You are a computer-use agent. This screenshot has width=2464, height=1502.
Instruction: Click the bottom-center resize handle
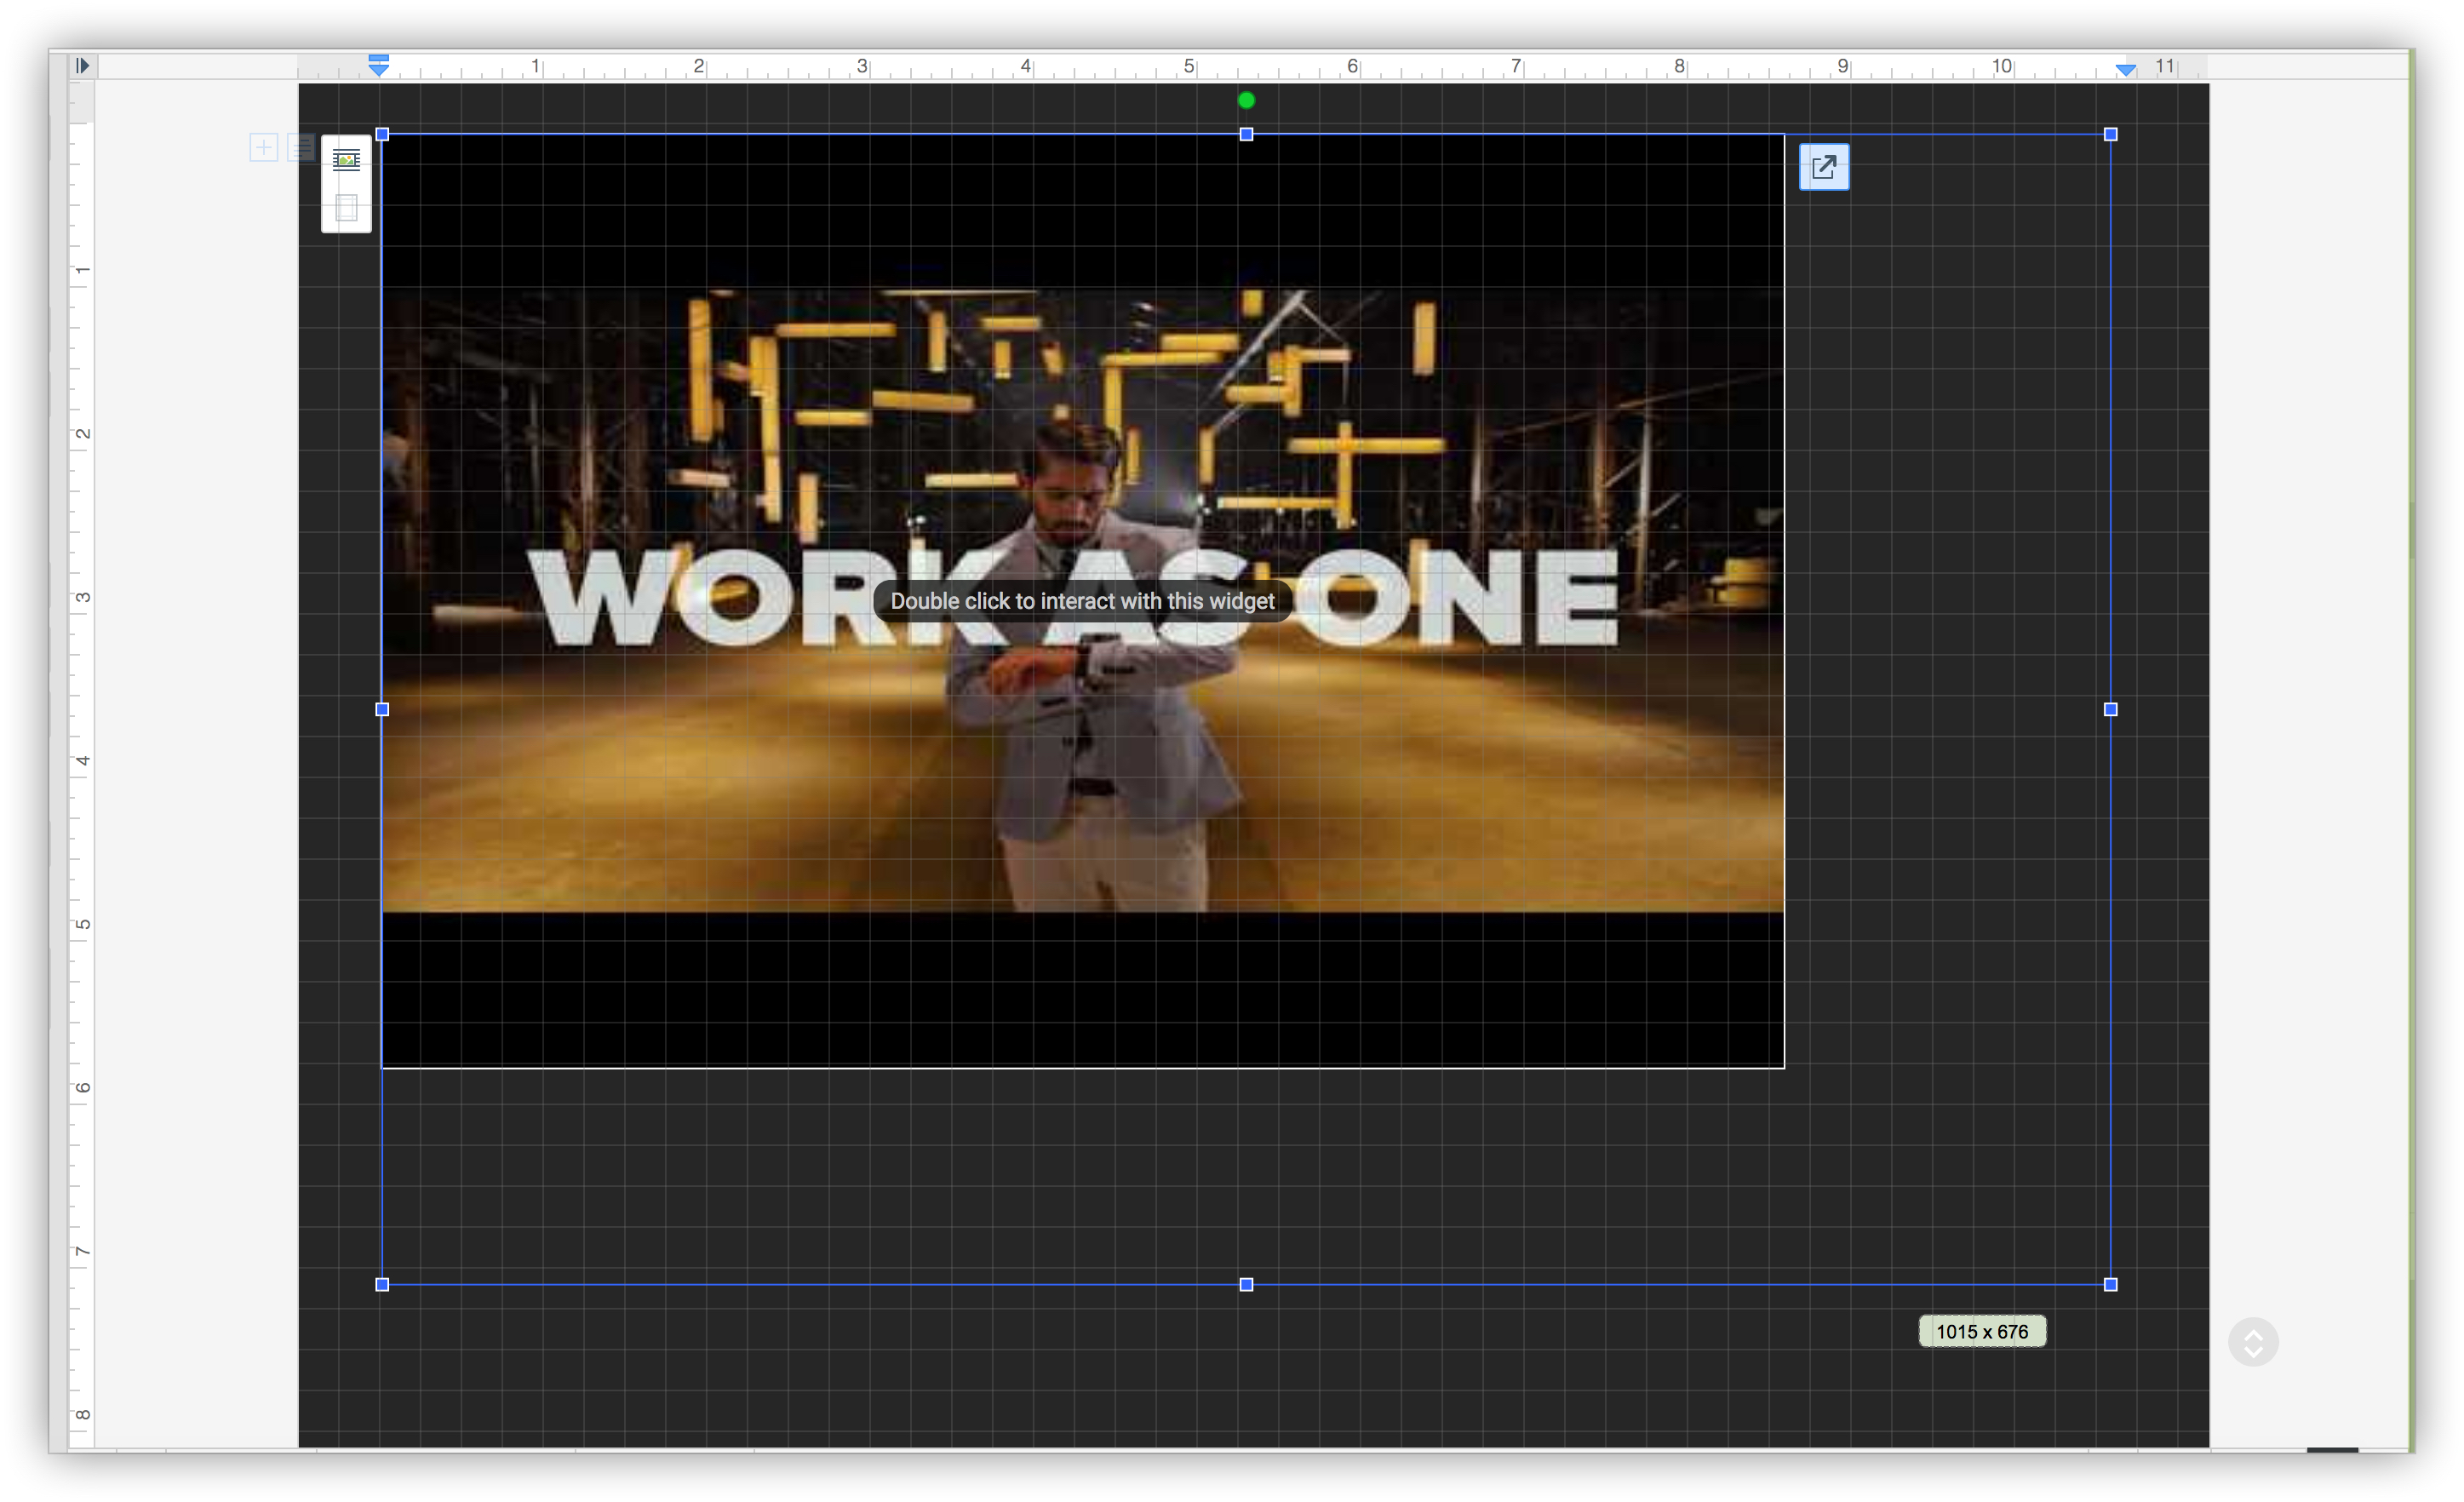[1246, 1284]
